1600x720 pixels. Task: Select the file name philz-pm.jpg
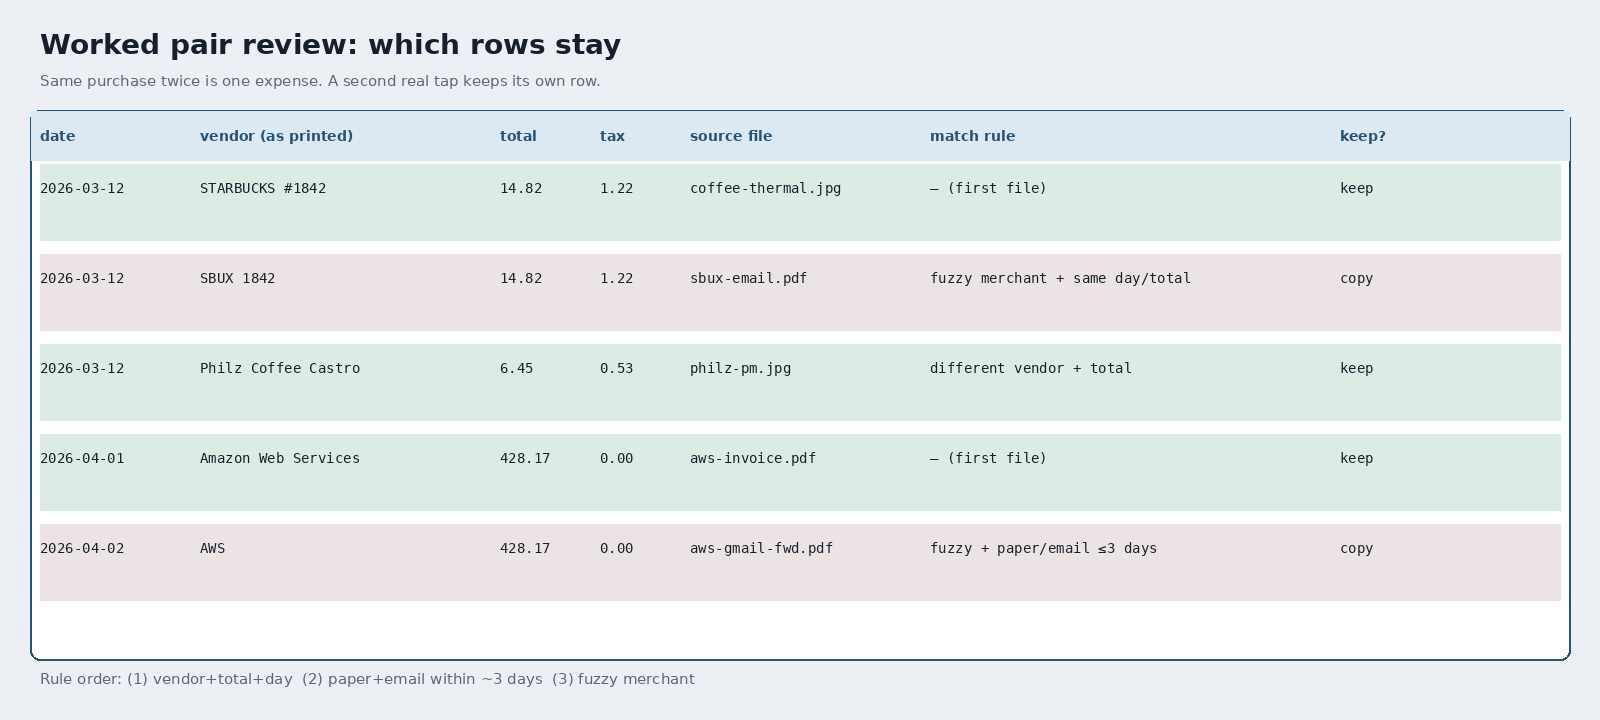click(x=740, y=368)
